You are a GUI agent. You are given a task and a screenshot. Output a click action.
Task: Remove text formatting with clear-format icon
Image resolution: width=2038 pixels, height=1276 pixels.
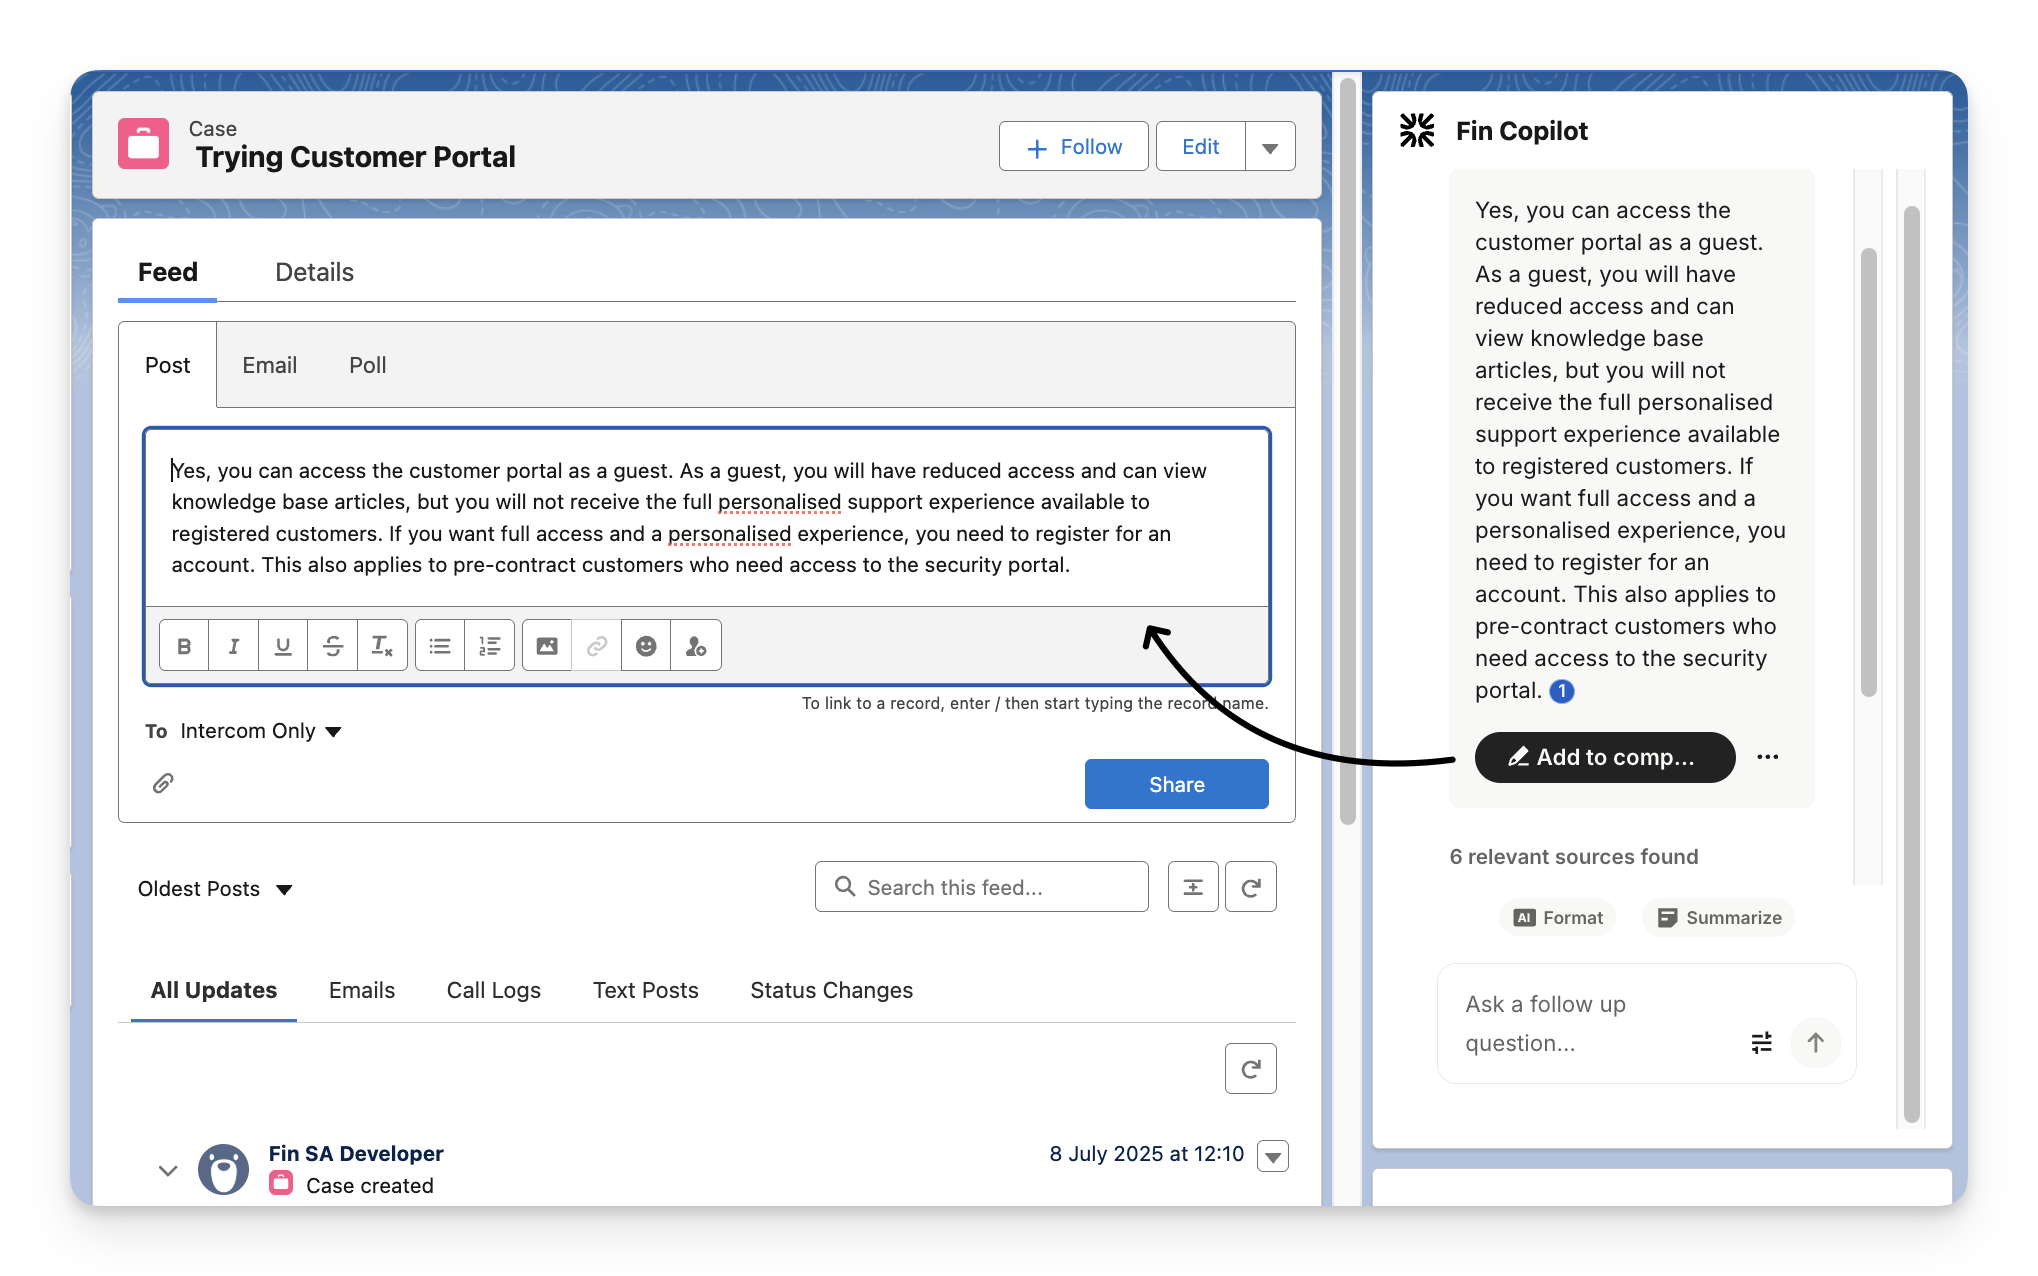tap(382, 646)
